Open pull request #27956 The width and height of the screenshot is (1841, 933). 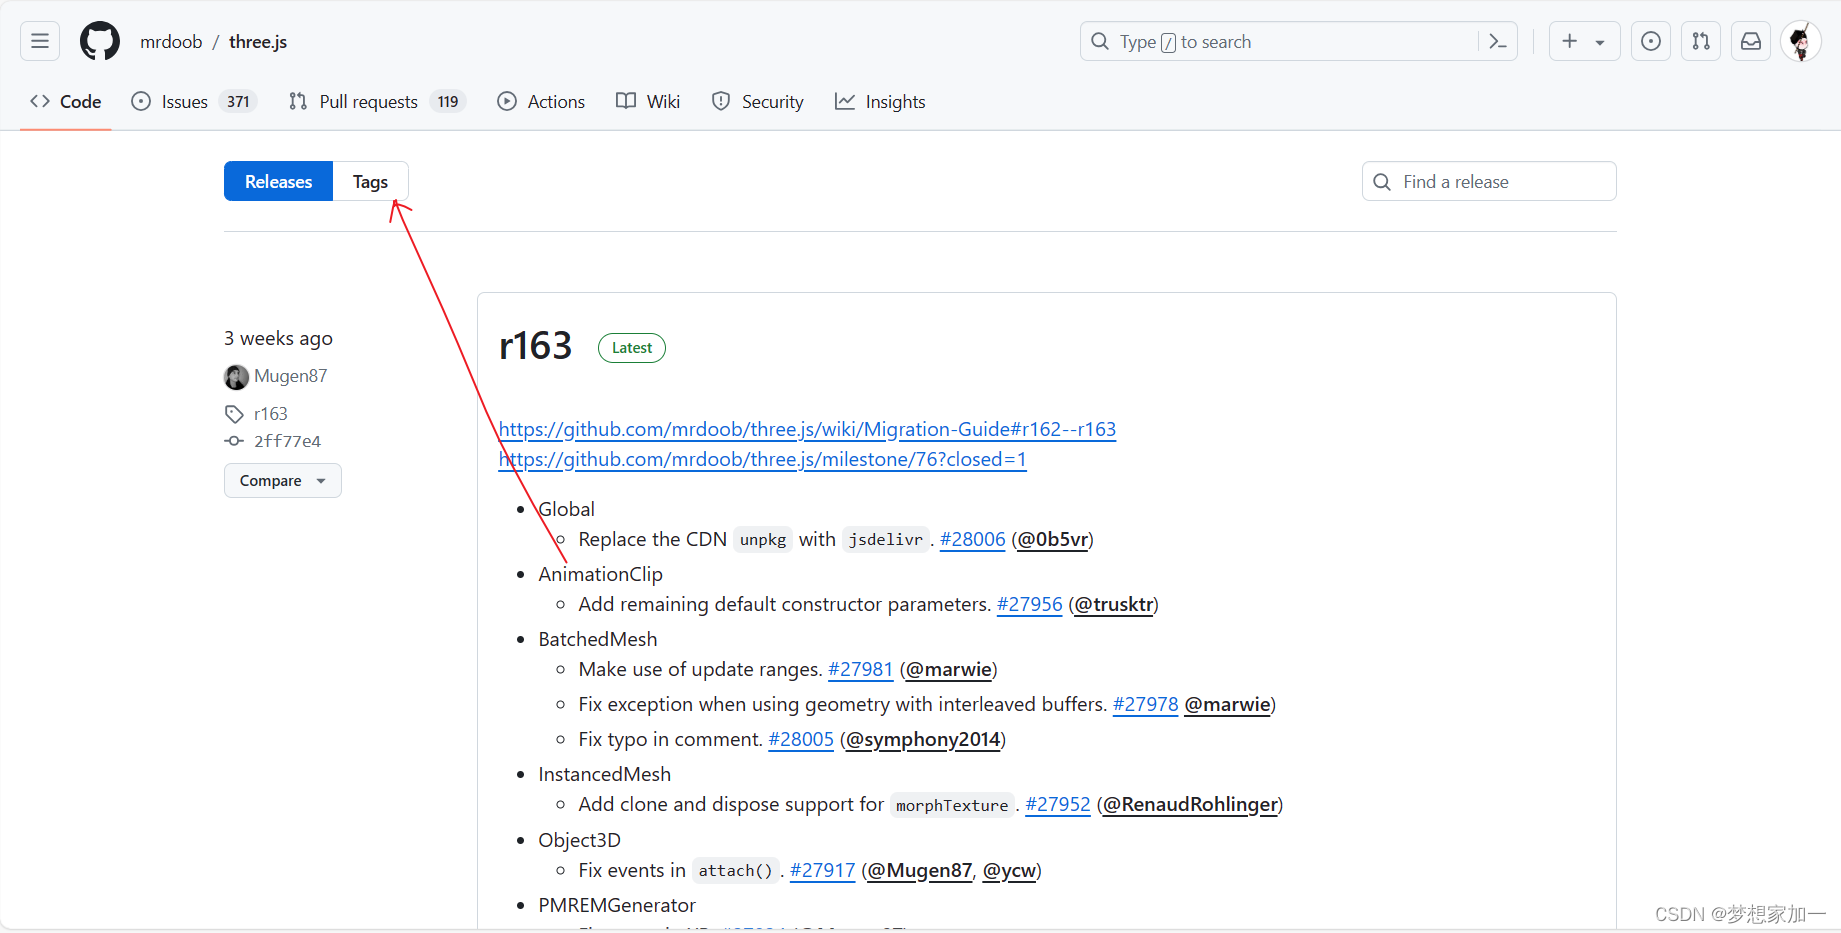pyautogui.click(x=1029, y=604)
